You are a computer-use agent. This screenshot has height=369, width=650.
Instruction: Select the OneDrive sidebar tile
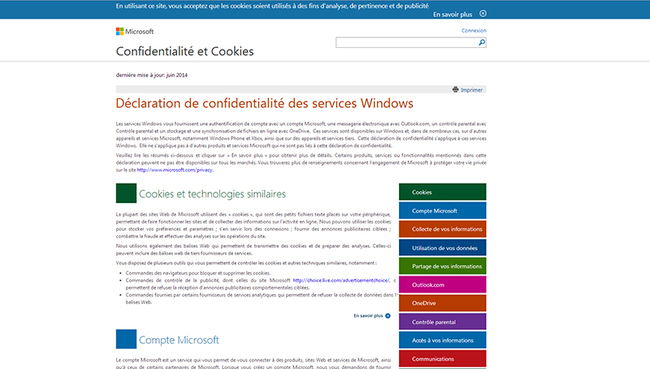[442, 303]
